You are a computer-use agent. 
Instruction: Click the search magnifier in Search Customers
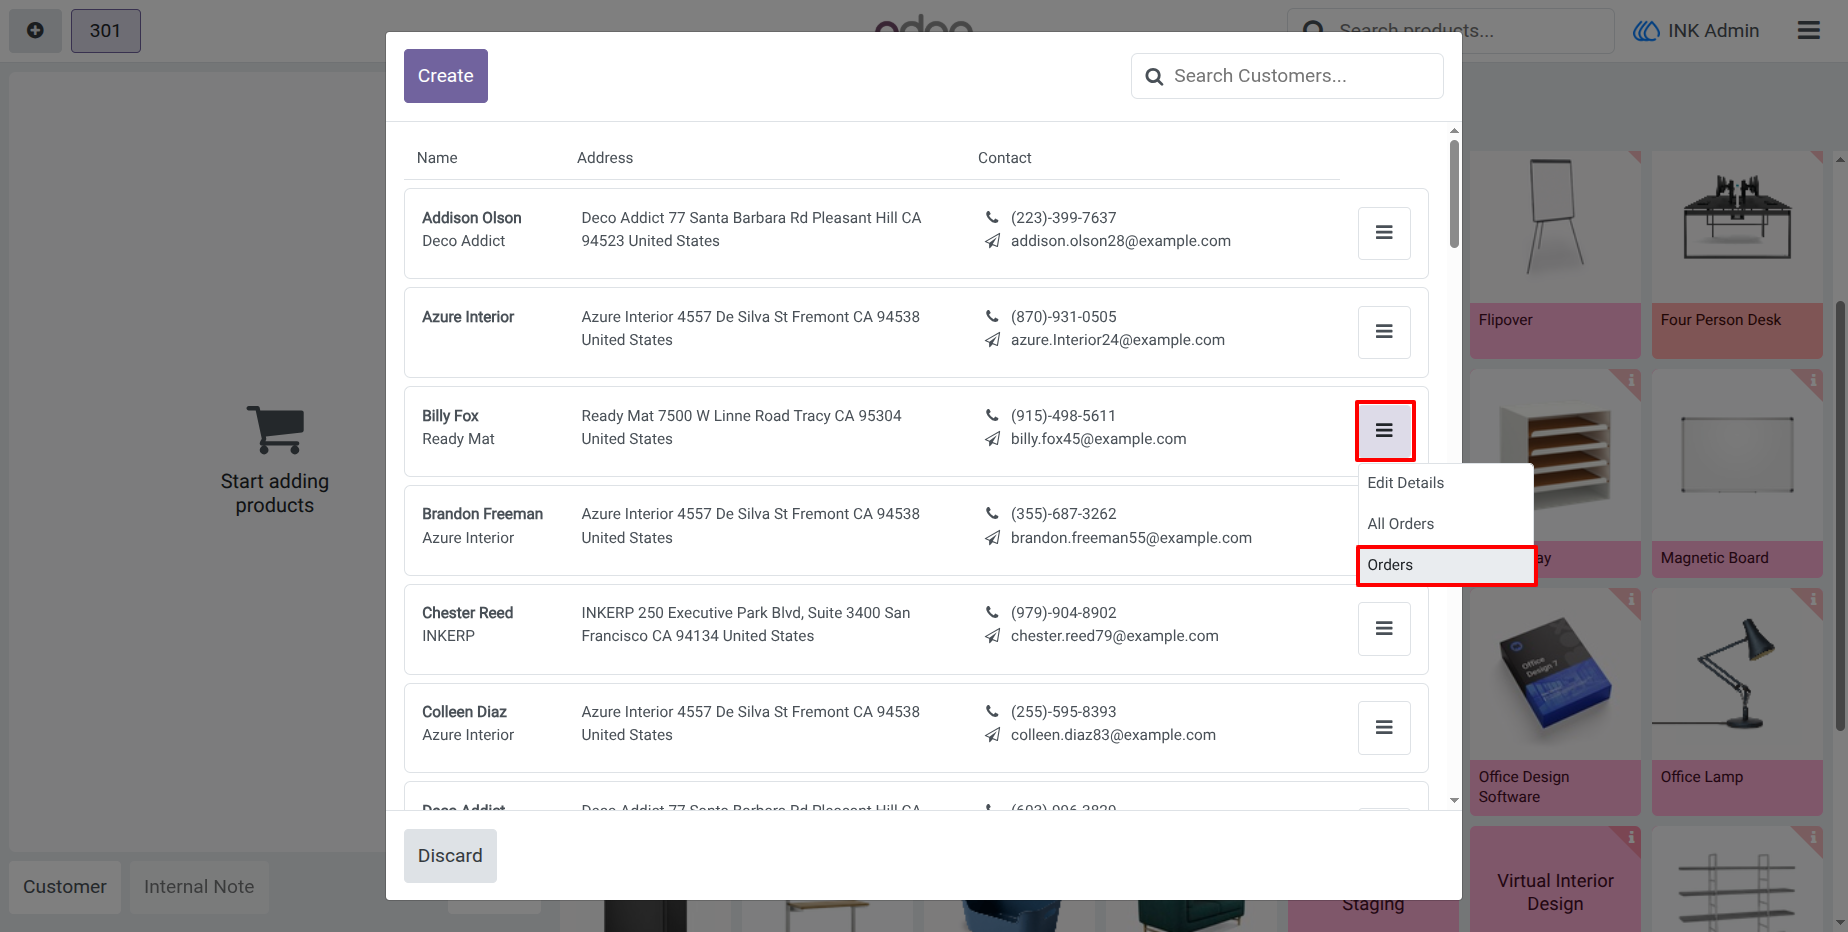click(x=1154, y=77)
